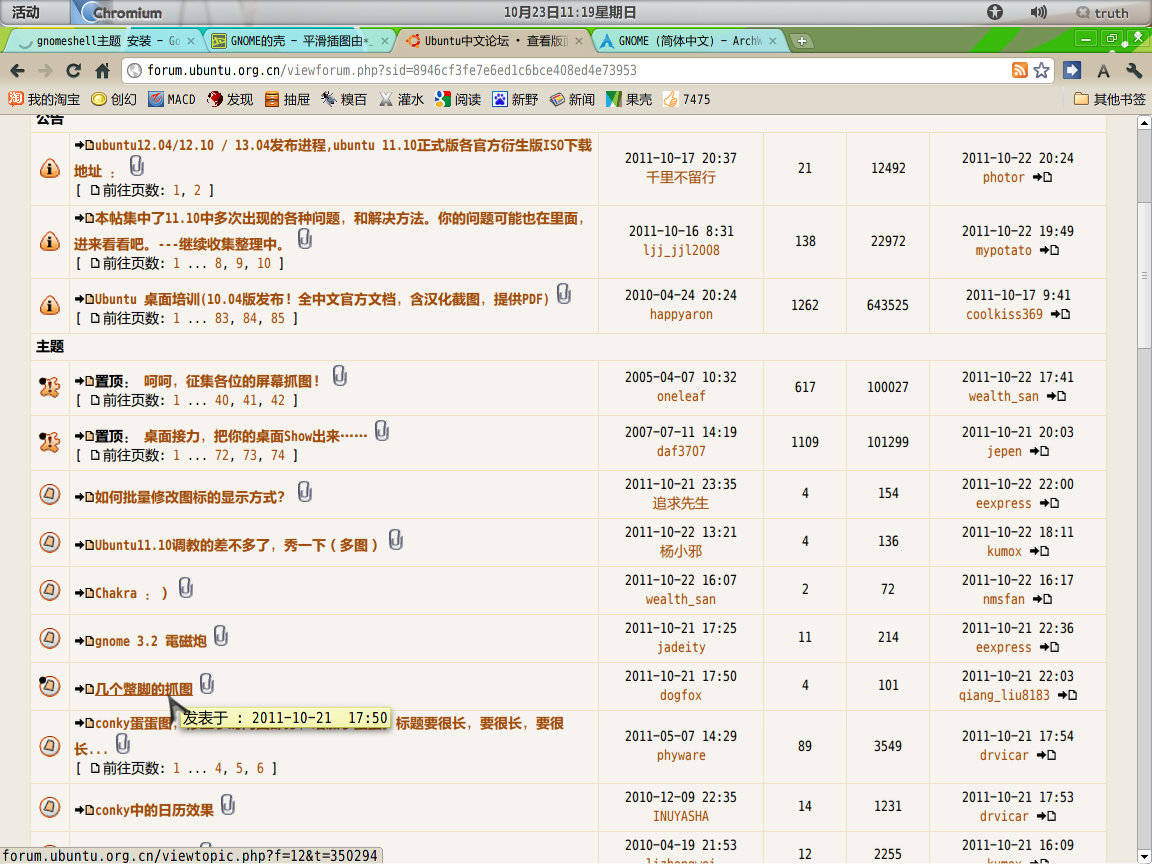The image size is (1152, 864).
Task: Open the 活动 activities overview
Action: point(26,12)
